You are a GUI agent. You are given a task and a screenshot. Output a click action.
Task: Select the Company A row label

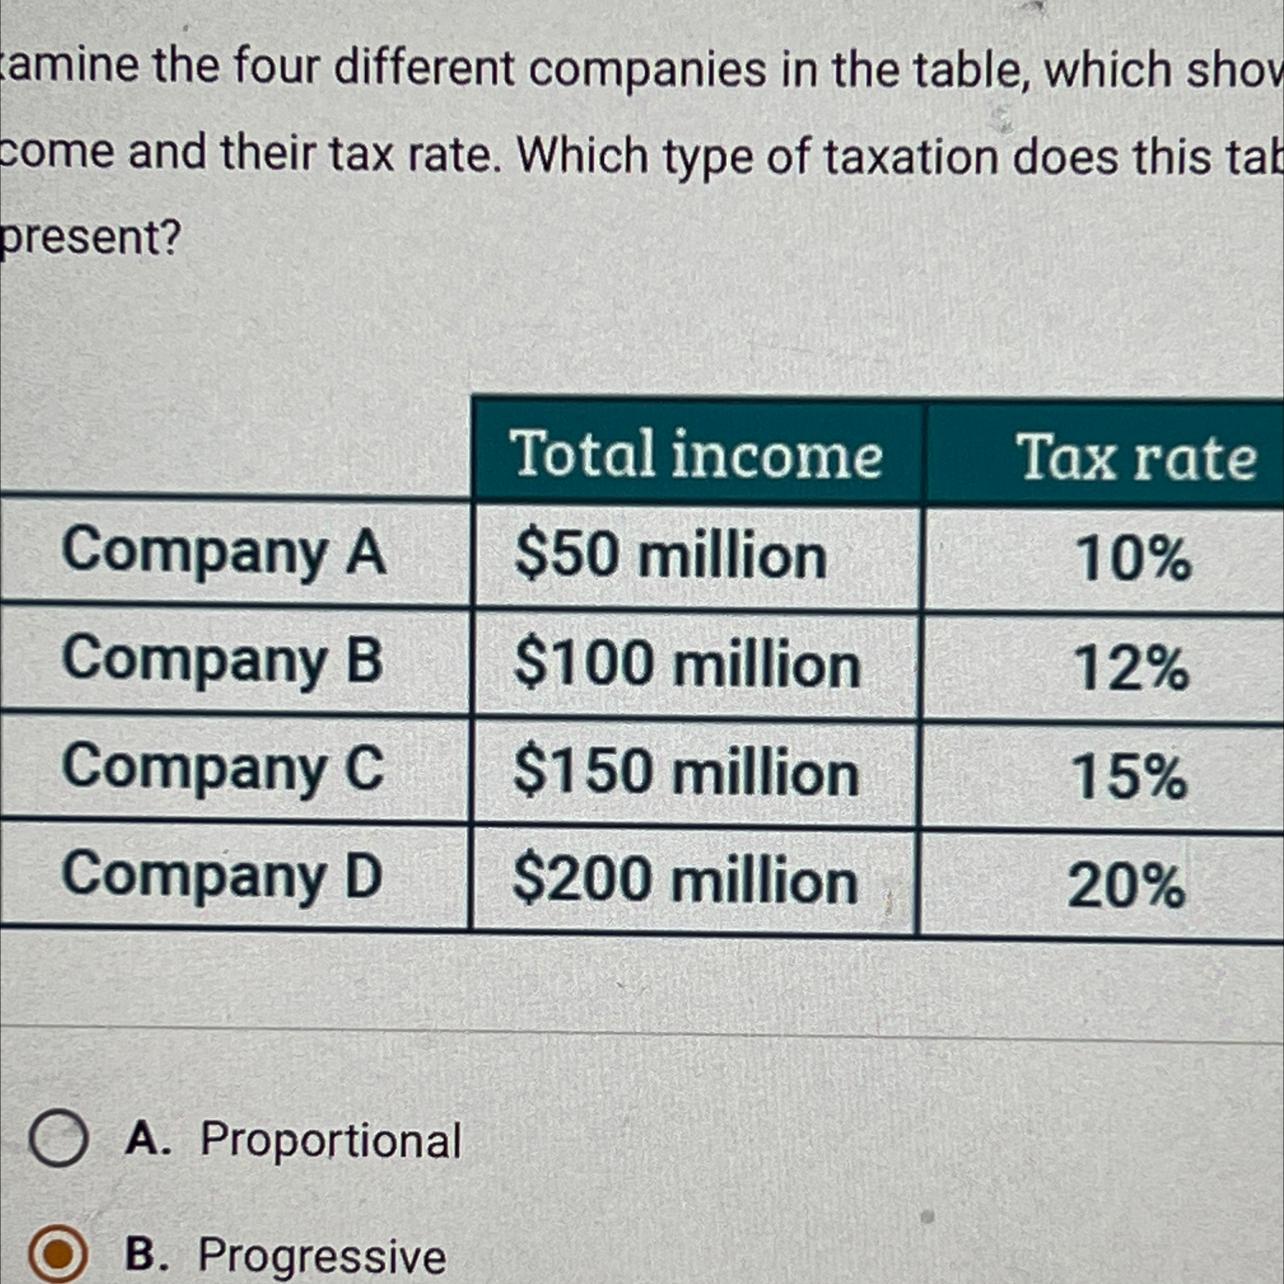pos(224,551)
